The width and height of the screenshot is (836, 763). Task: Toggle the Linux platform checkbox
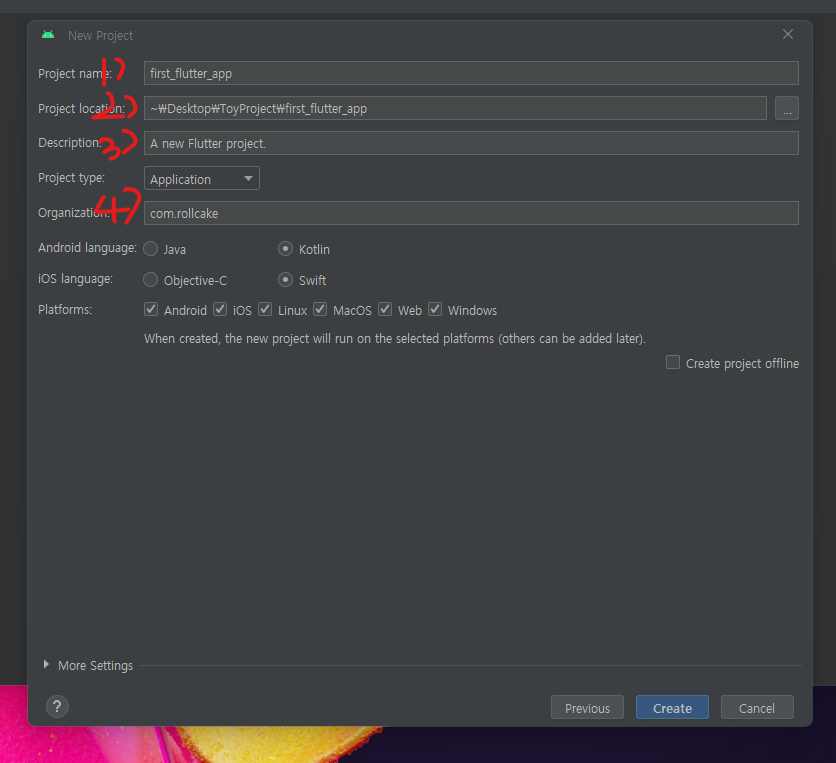tap(265, 309)
